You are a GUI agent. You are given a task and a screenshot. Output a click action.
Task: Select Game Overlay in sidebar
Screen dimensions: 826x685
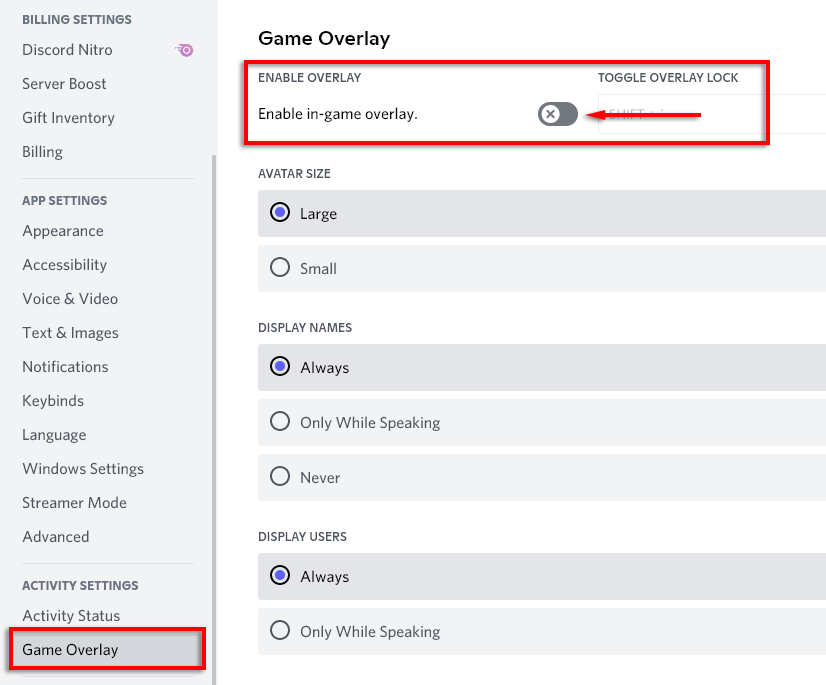(x=70, y=650)
